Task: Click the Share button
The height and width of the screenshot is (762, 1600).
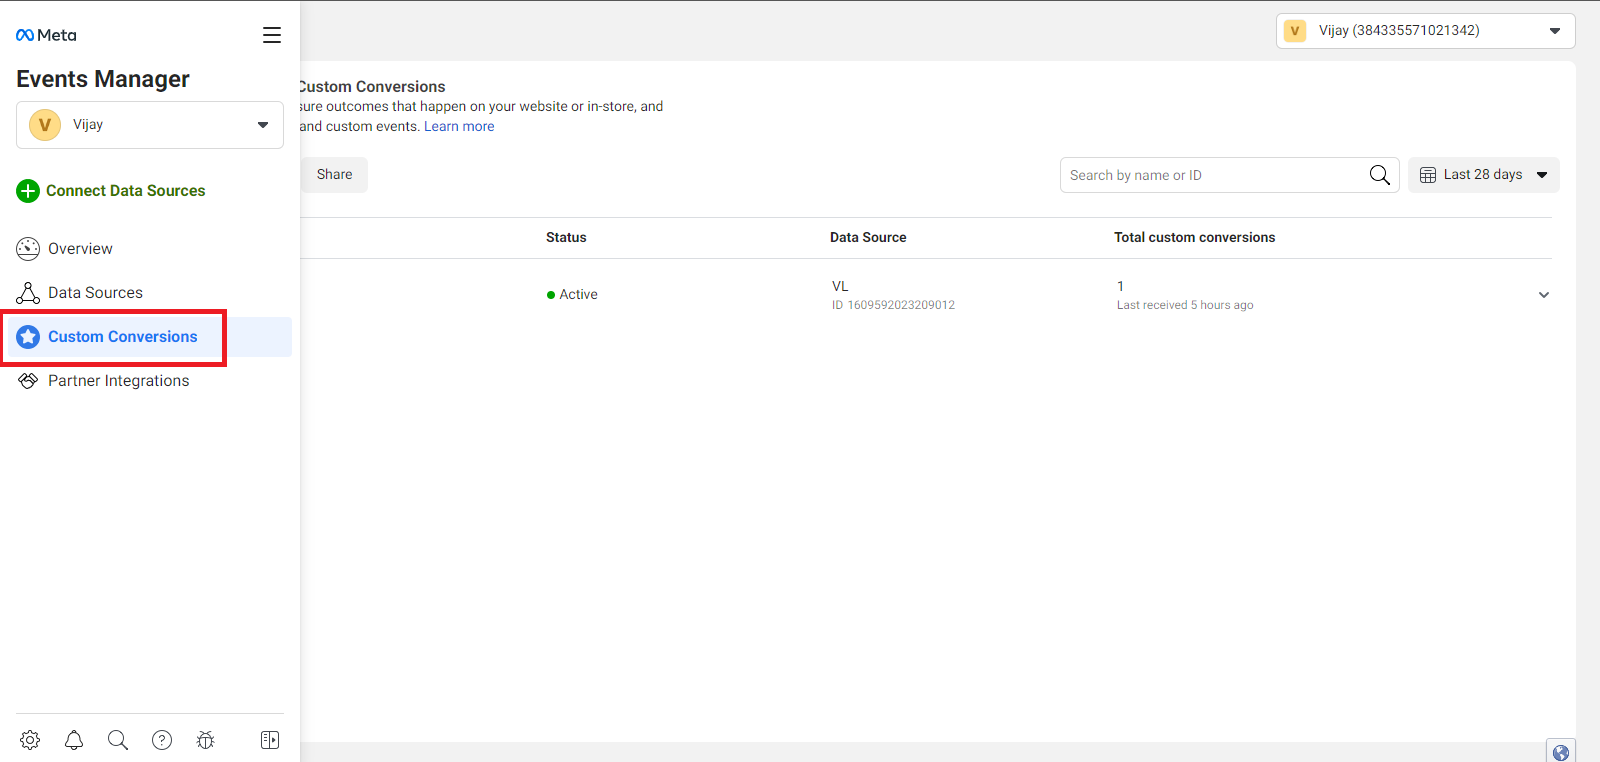Action: click(x=334, y=175)
